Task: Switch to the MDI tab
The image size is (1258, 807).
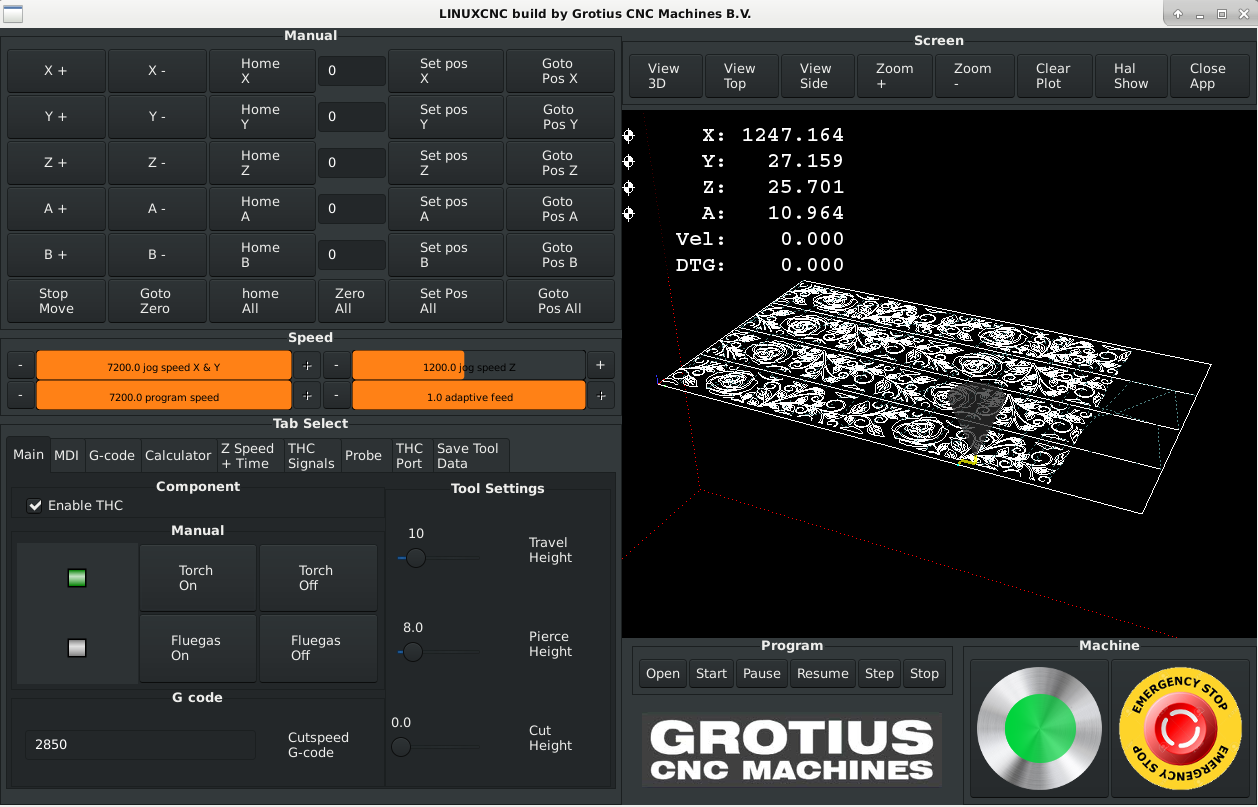Action: (x=66, y=455)
